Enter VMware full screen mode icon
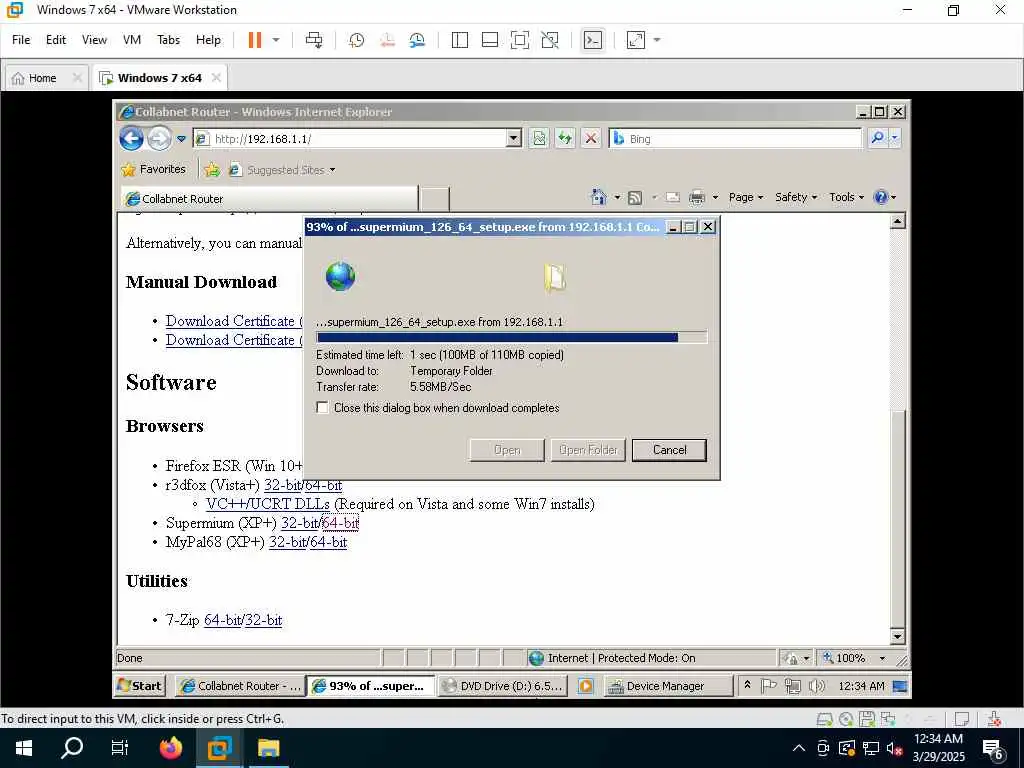Image resolution: width=1024 pixels, height=768 pixels. [520, 40]
